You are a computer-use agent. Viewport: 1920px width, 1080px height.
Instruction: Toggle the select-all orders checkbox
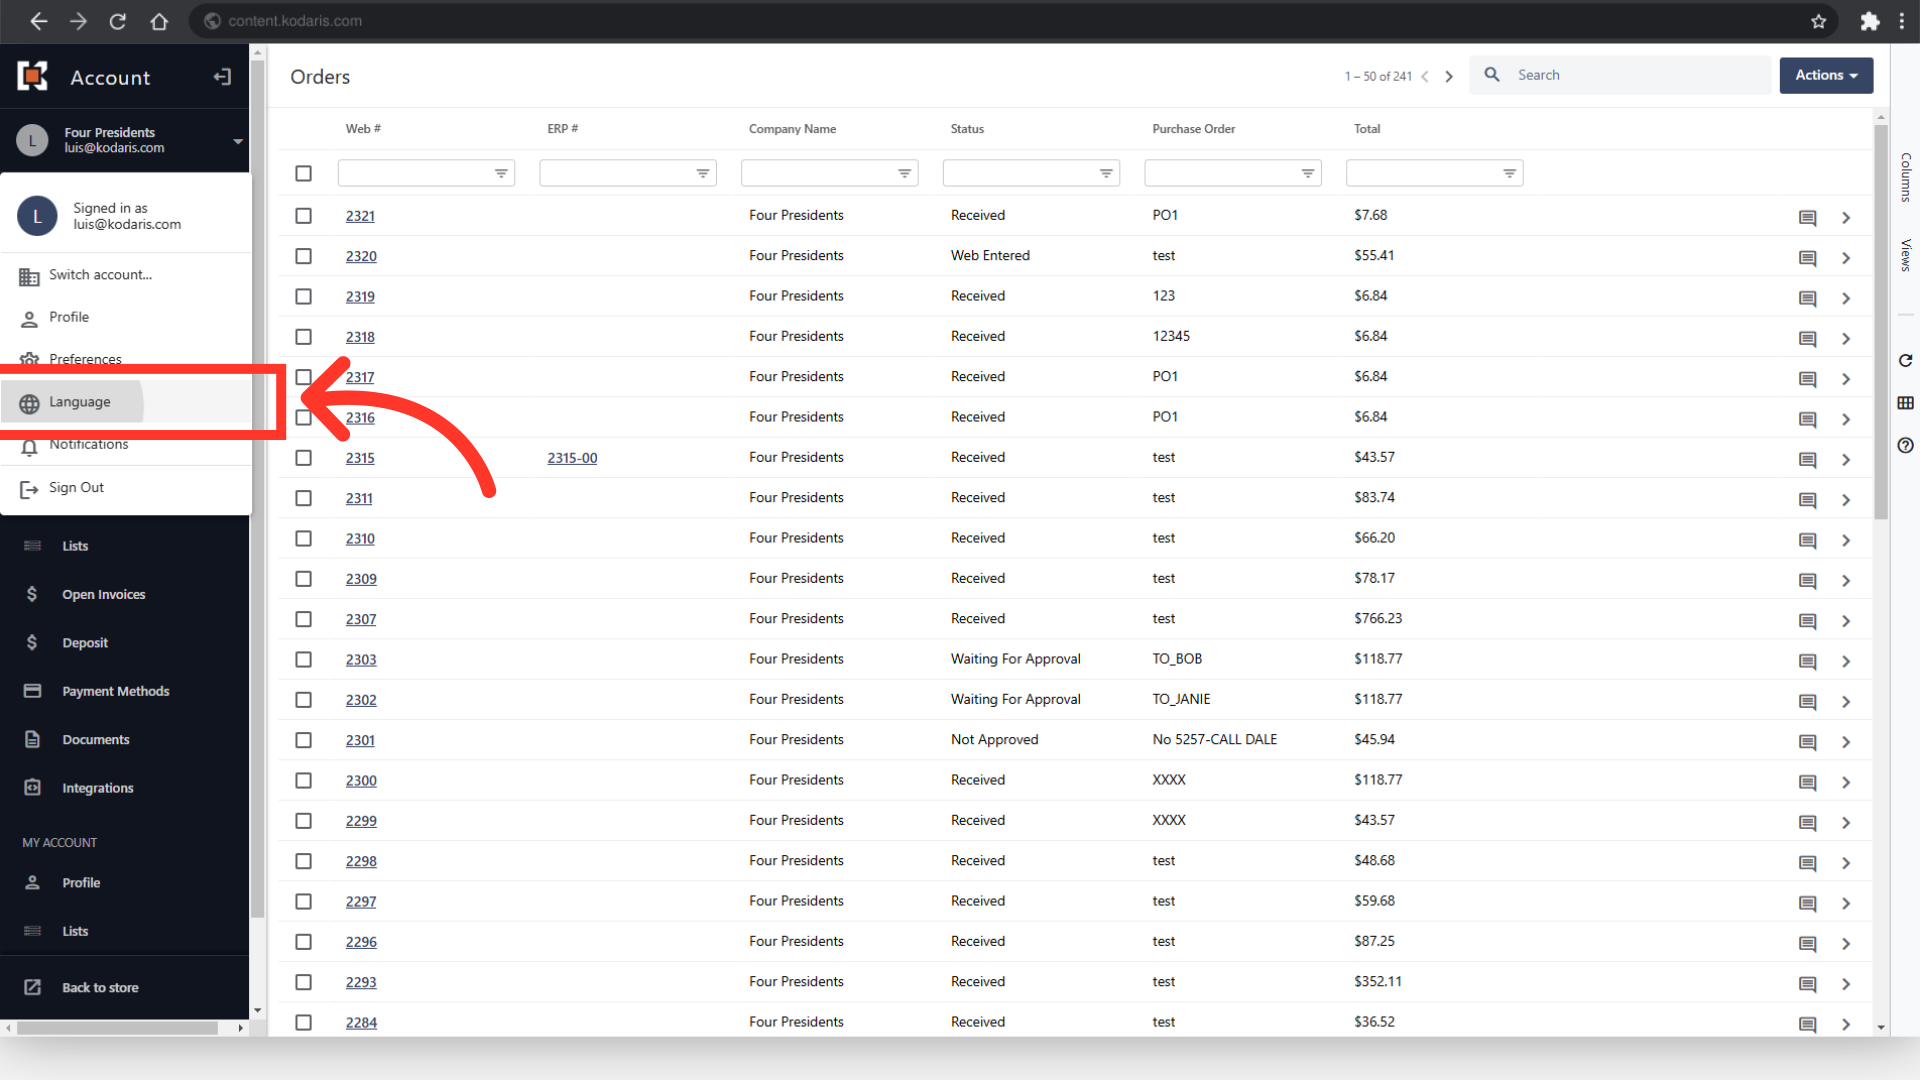pyautogui.click(x=304, y=173)
